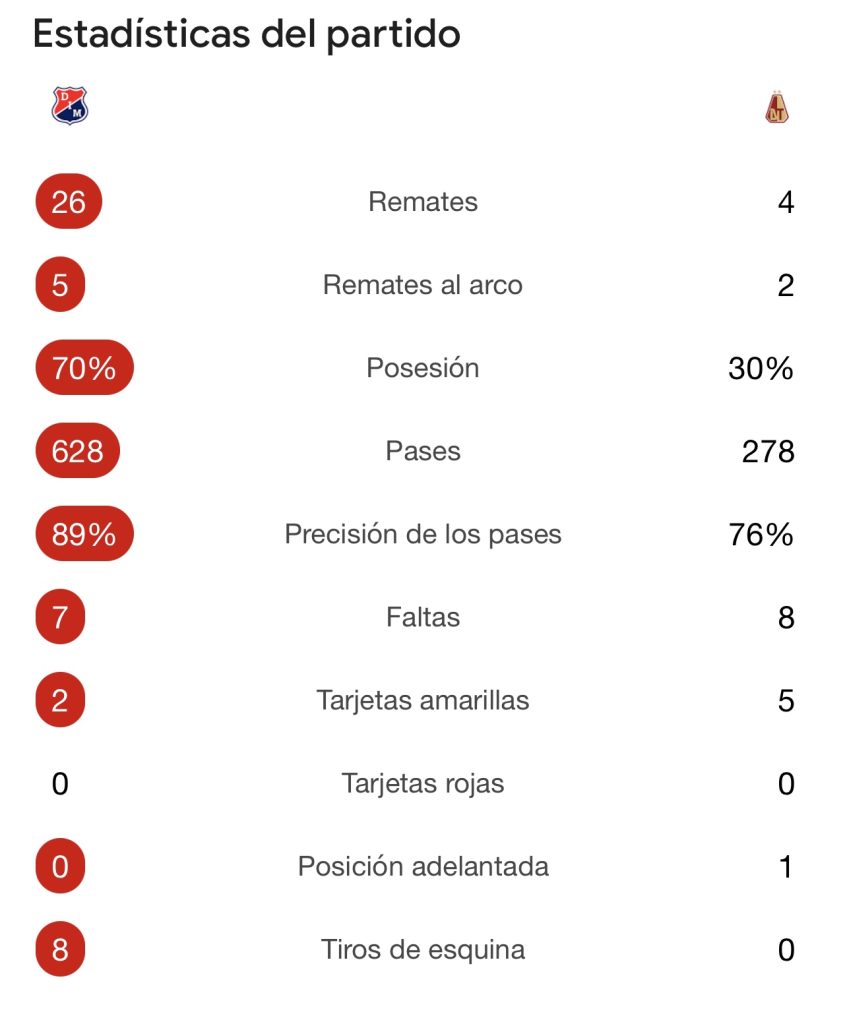847x1024 pixels.
Task: Click the Remates al arco label
Action: click(x=423, y=285)
